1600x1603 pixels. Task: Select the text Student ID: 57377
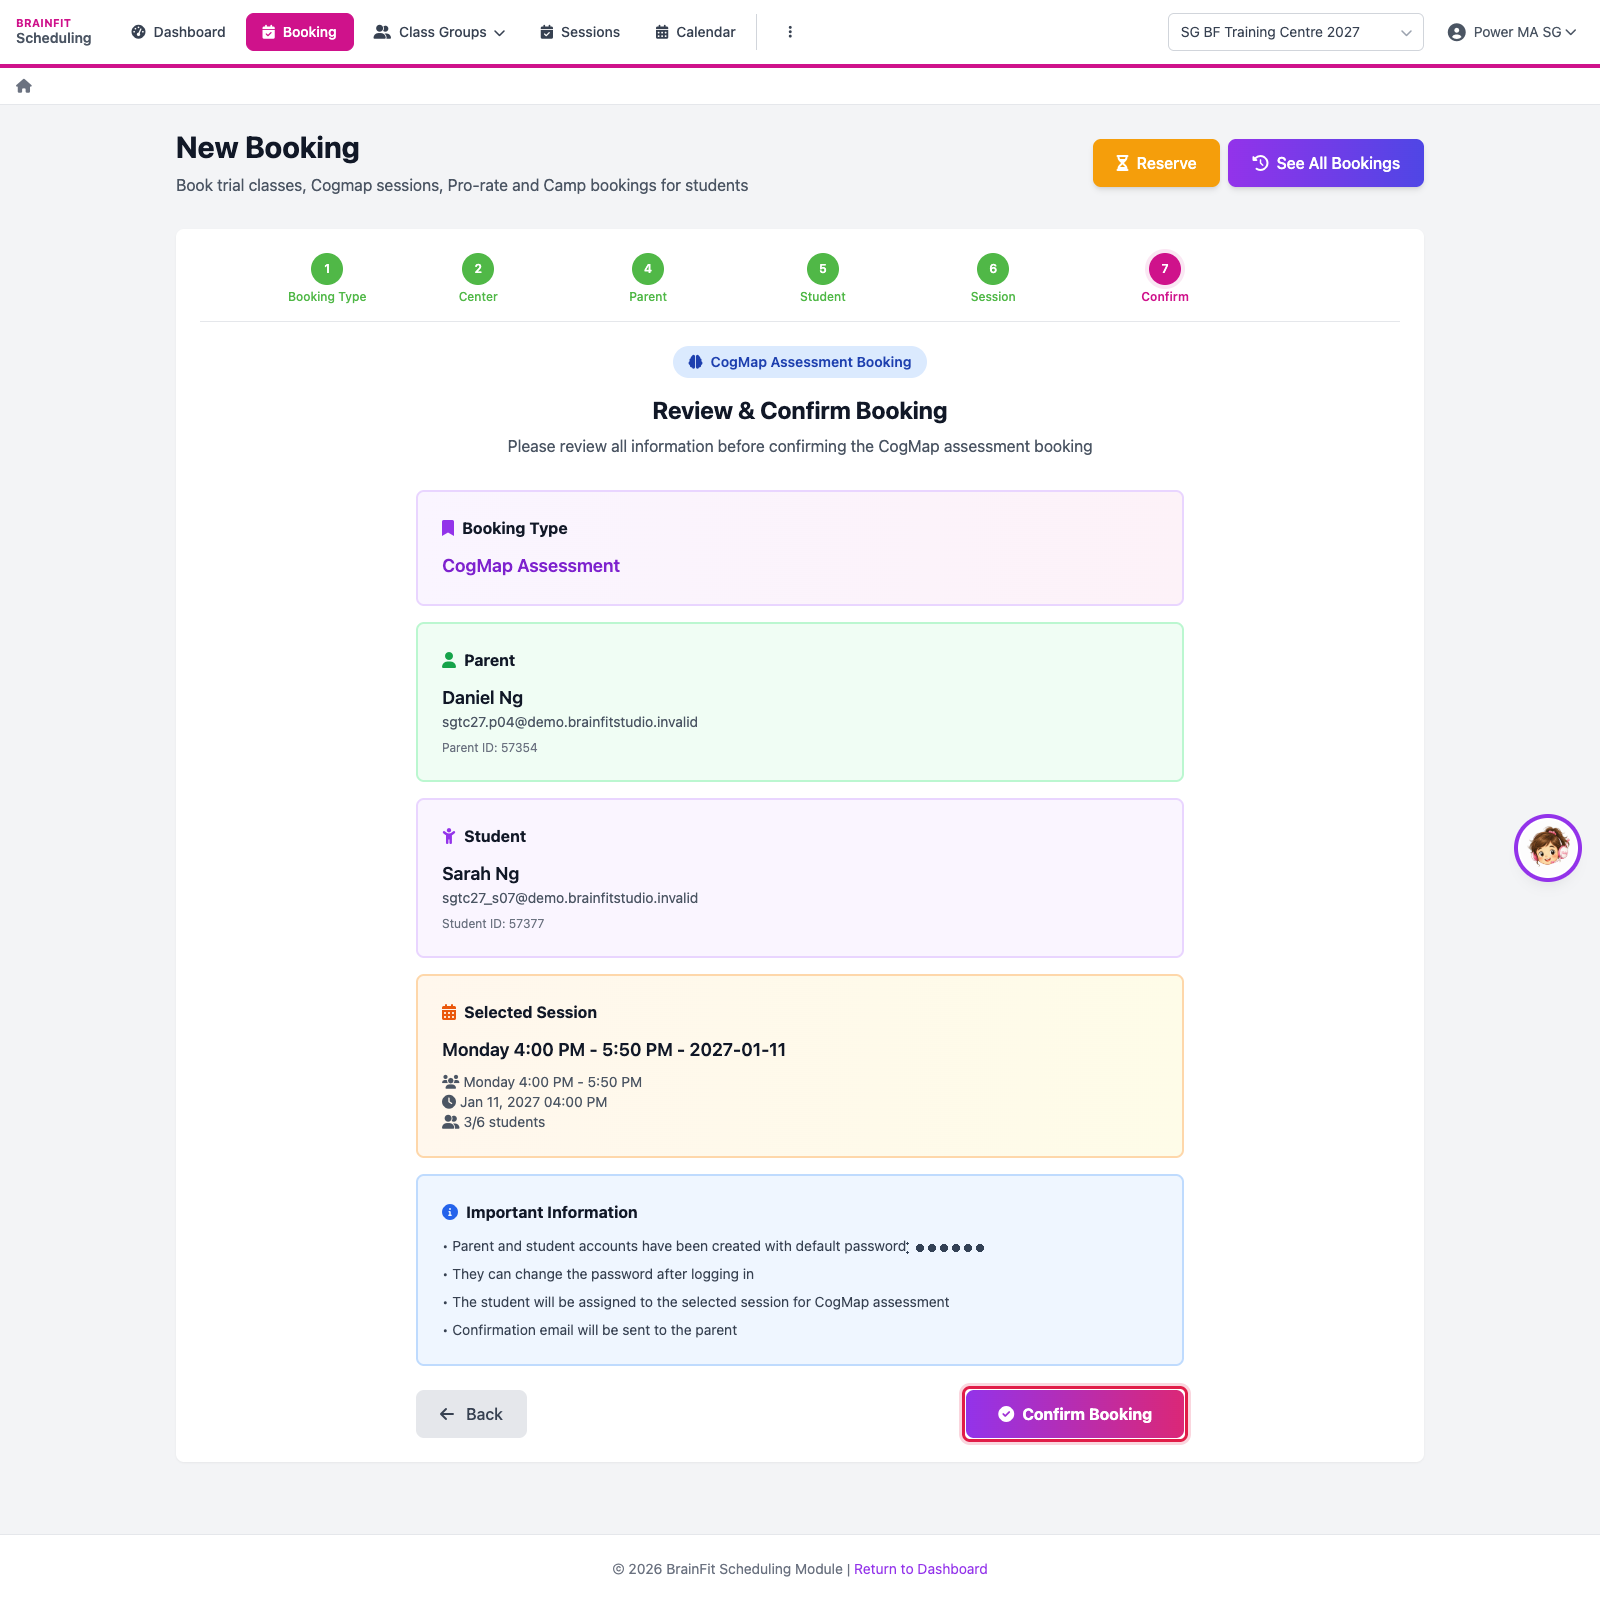493,924
